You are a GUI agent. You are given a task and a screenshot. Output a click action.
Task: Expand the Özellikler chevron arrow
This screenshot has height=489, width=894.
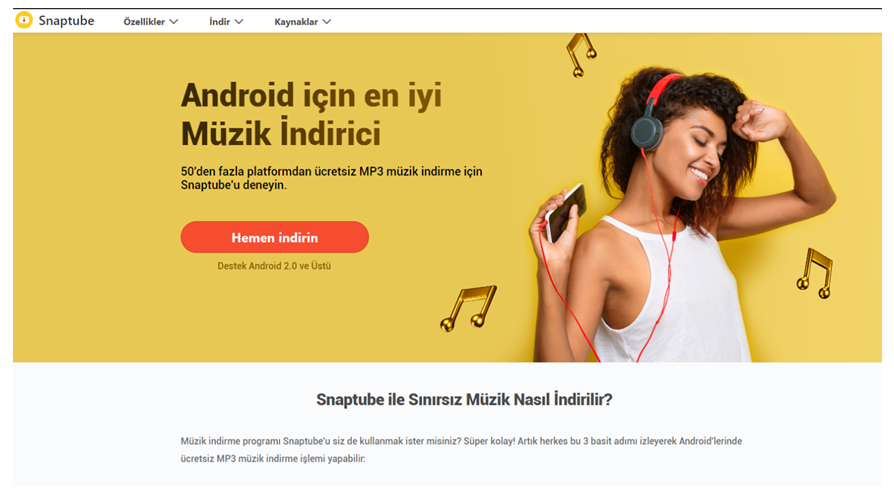[x=174, y=22]
